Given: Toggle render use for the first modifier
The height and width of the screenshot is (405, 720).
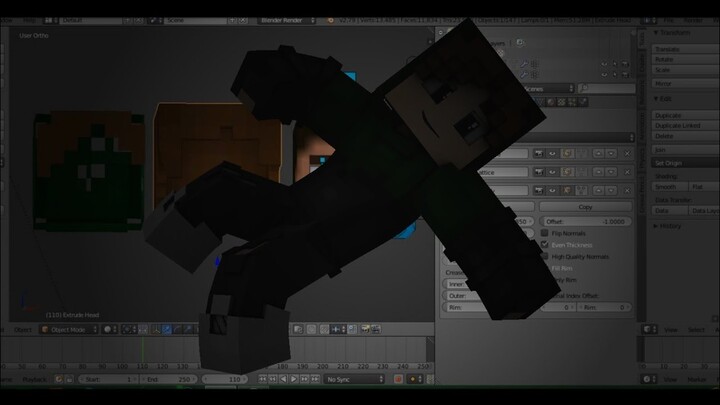Looking at the screenshot, I should [x=539, y=153].
